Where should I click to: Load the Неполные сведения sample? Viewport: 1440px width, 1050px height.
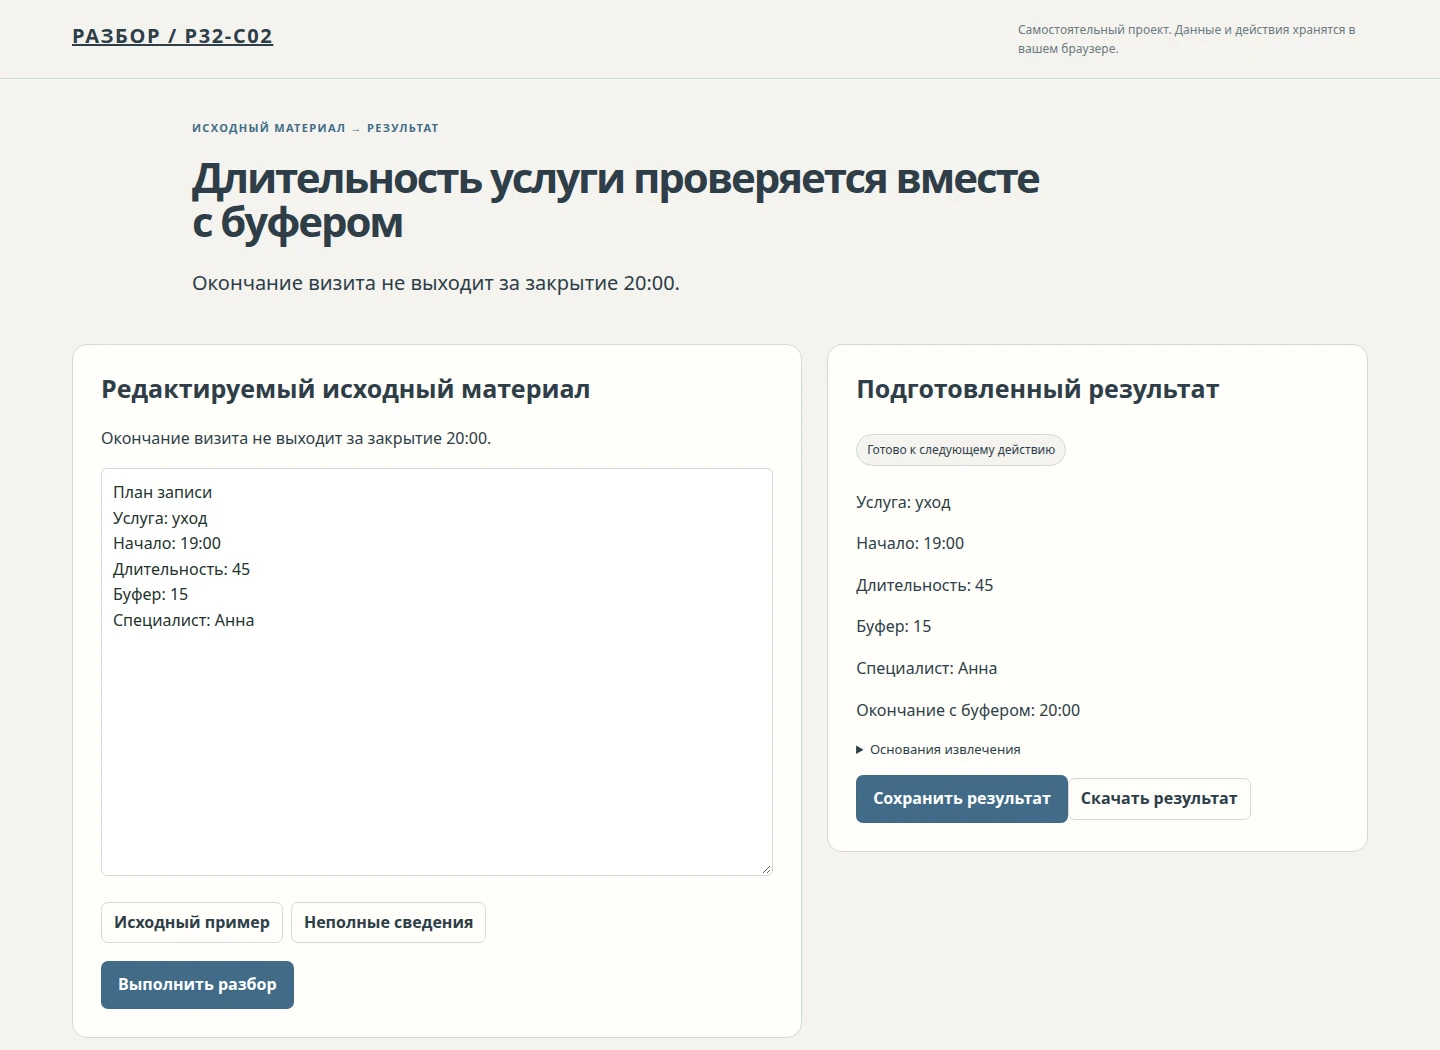point(388,922)
